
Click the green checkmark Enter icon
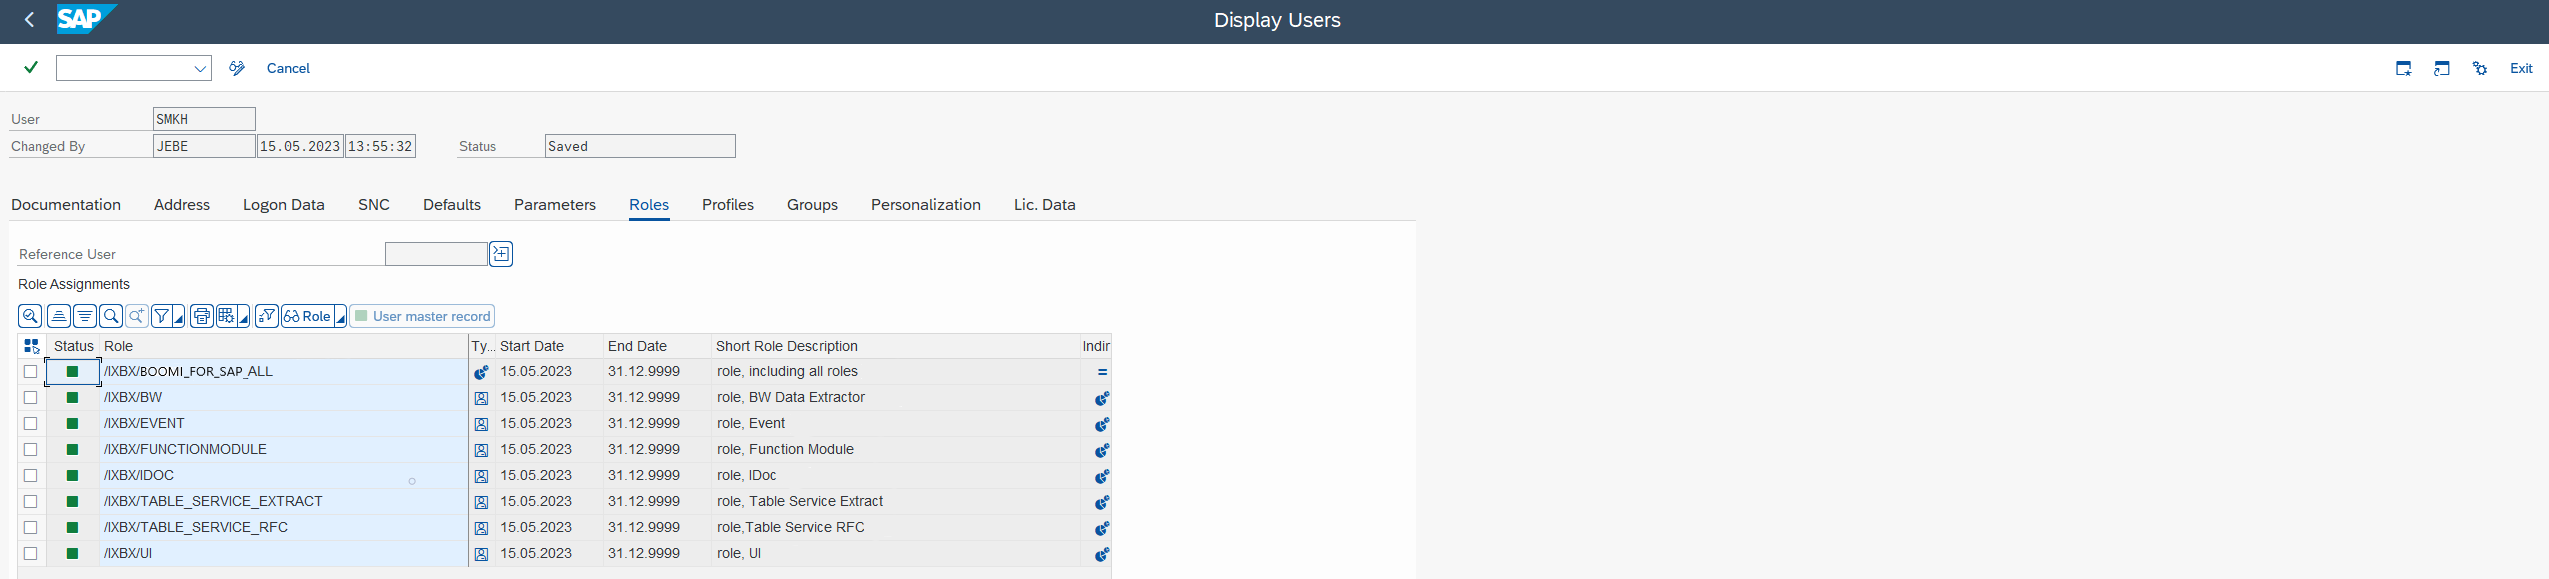31,68
